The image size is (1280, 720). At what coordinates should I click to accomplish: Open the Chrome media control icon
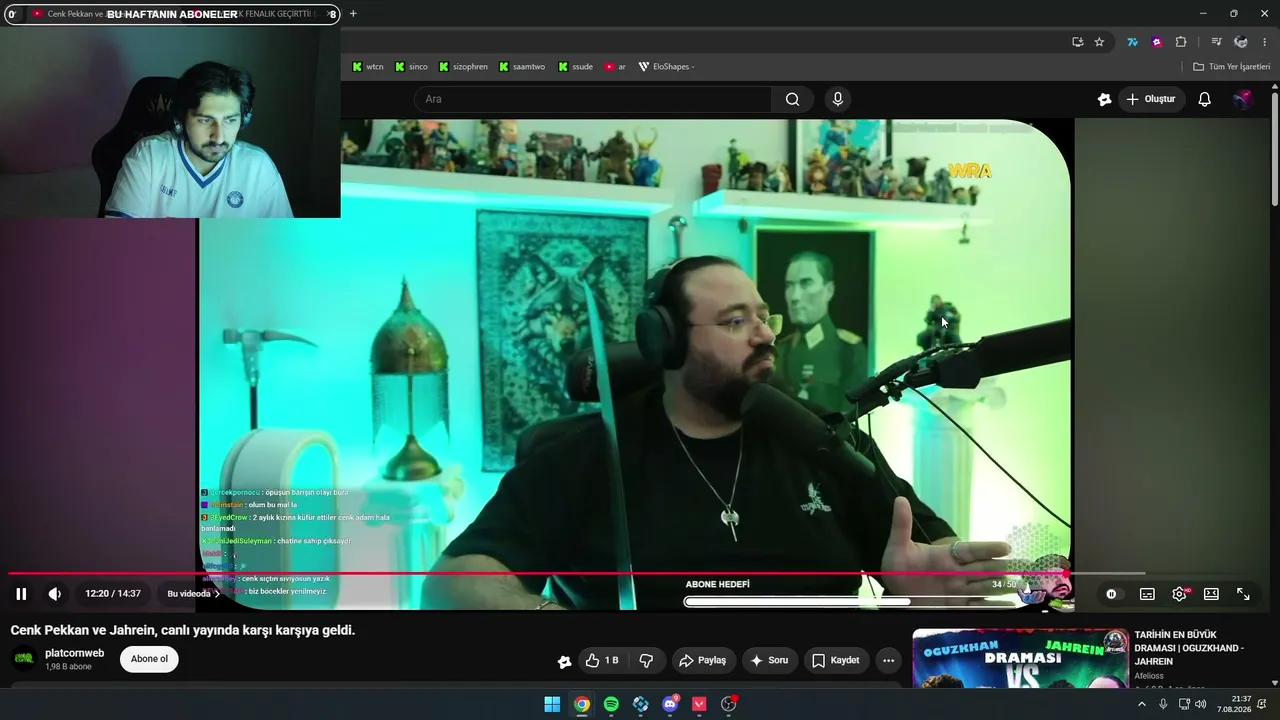pyautogui.click(x=1216, y=42)
